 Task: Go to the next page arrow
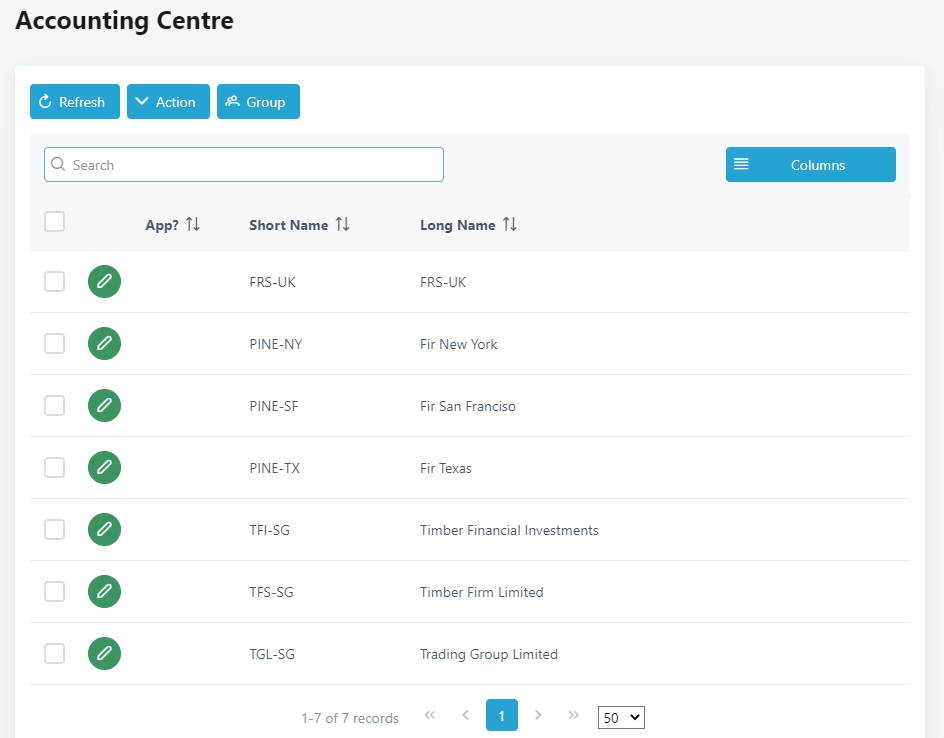point(538,715)
